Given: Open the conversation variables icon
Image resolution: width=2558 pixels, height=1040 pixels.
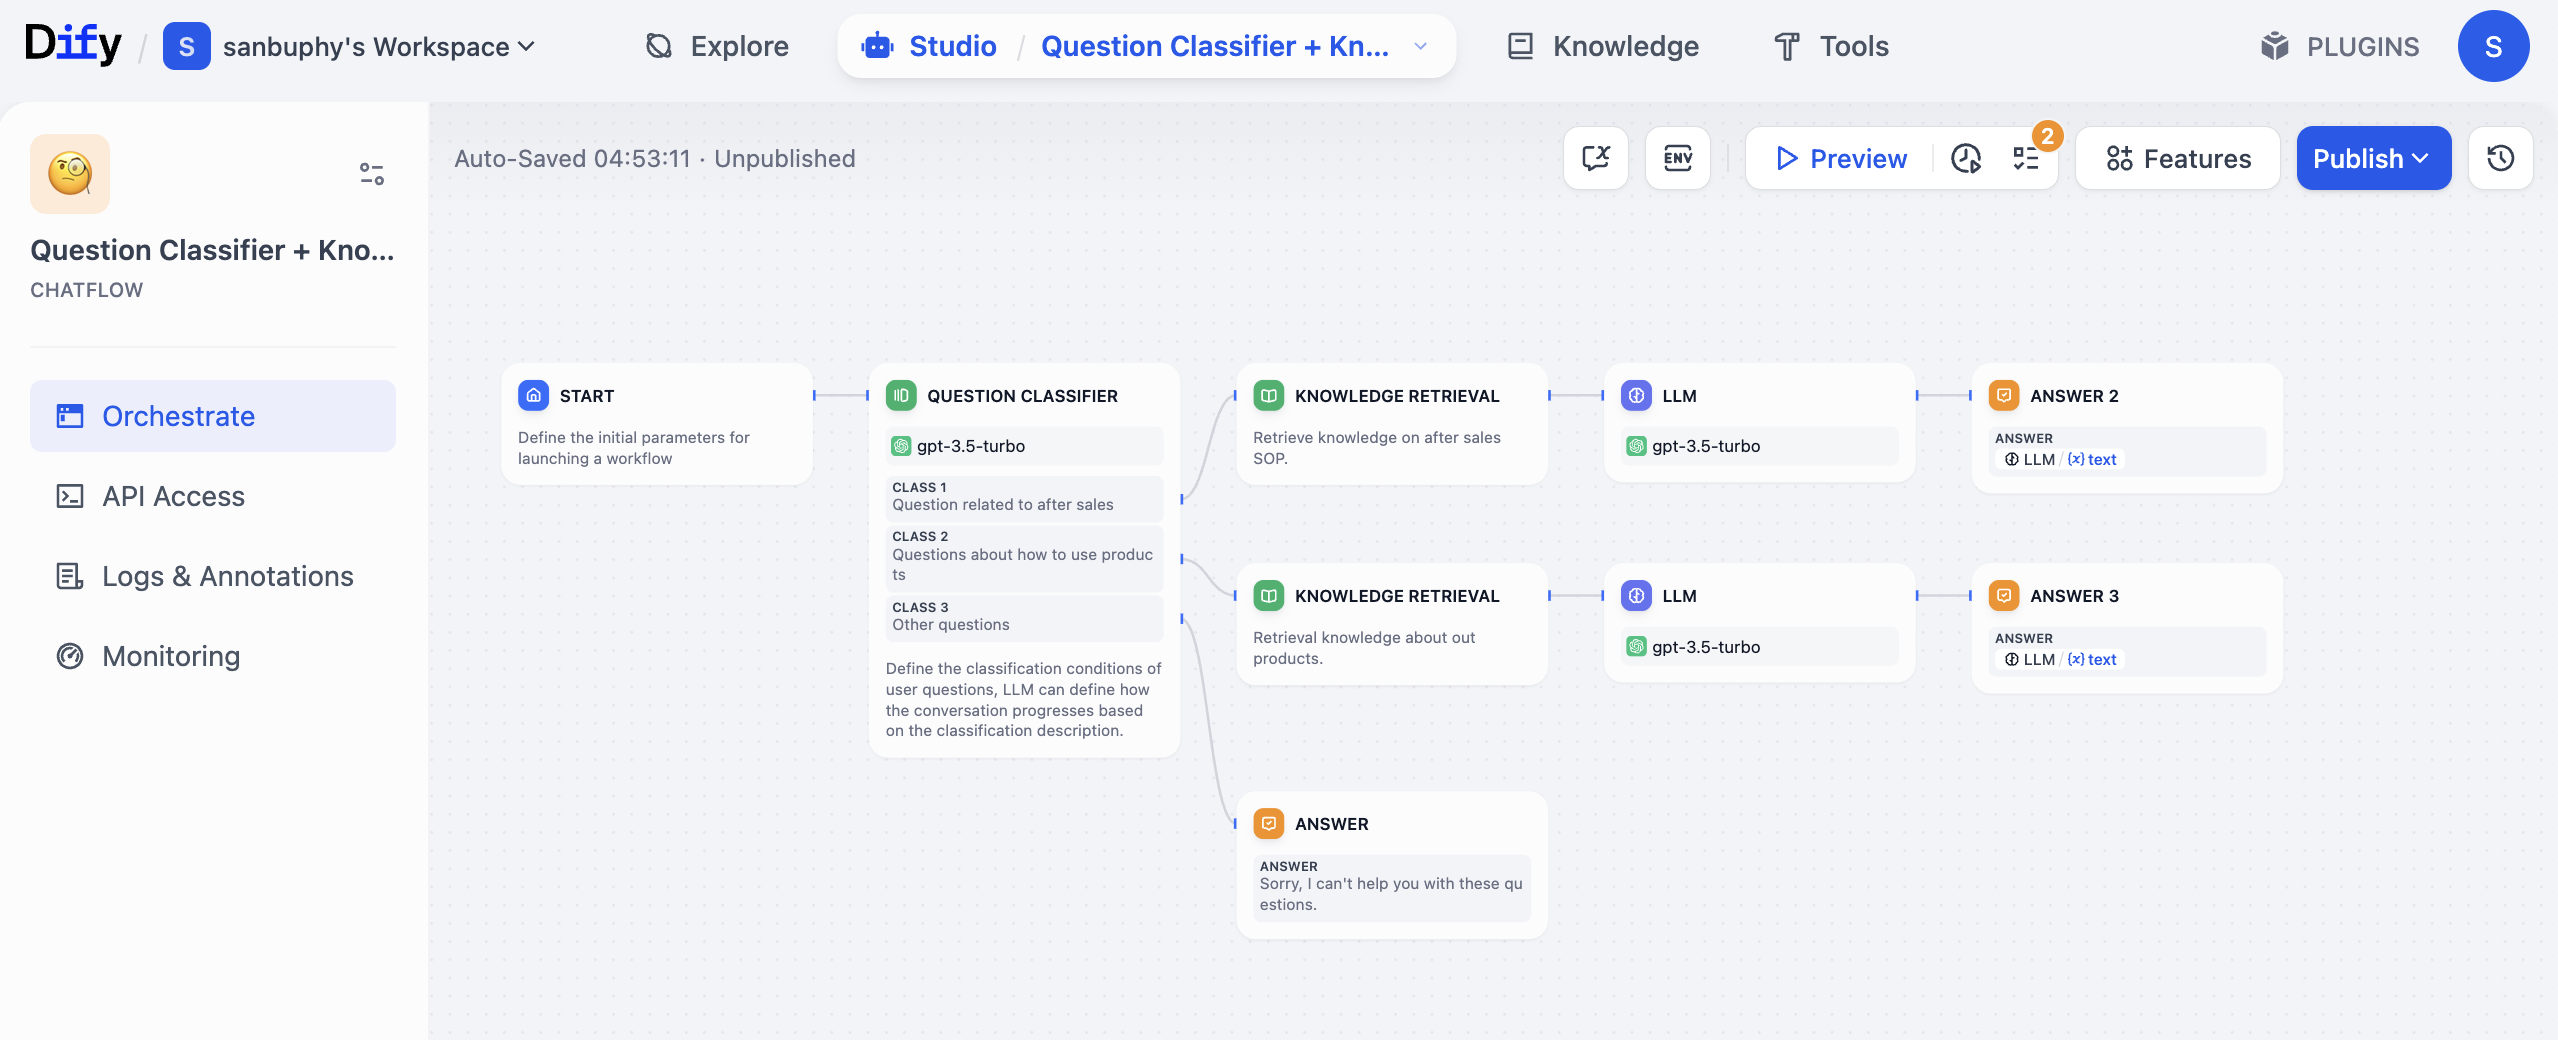Looking at the screenshot, I should 1595,158.
